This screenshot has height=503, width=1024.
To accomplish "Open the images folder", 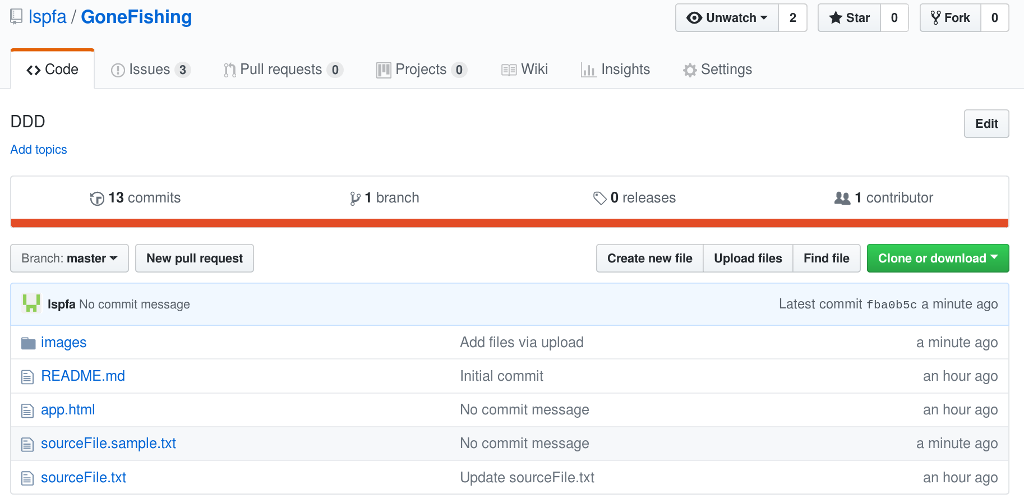I will click(63, 342).
